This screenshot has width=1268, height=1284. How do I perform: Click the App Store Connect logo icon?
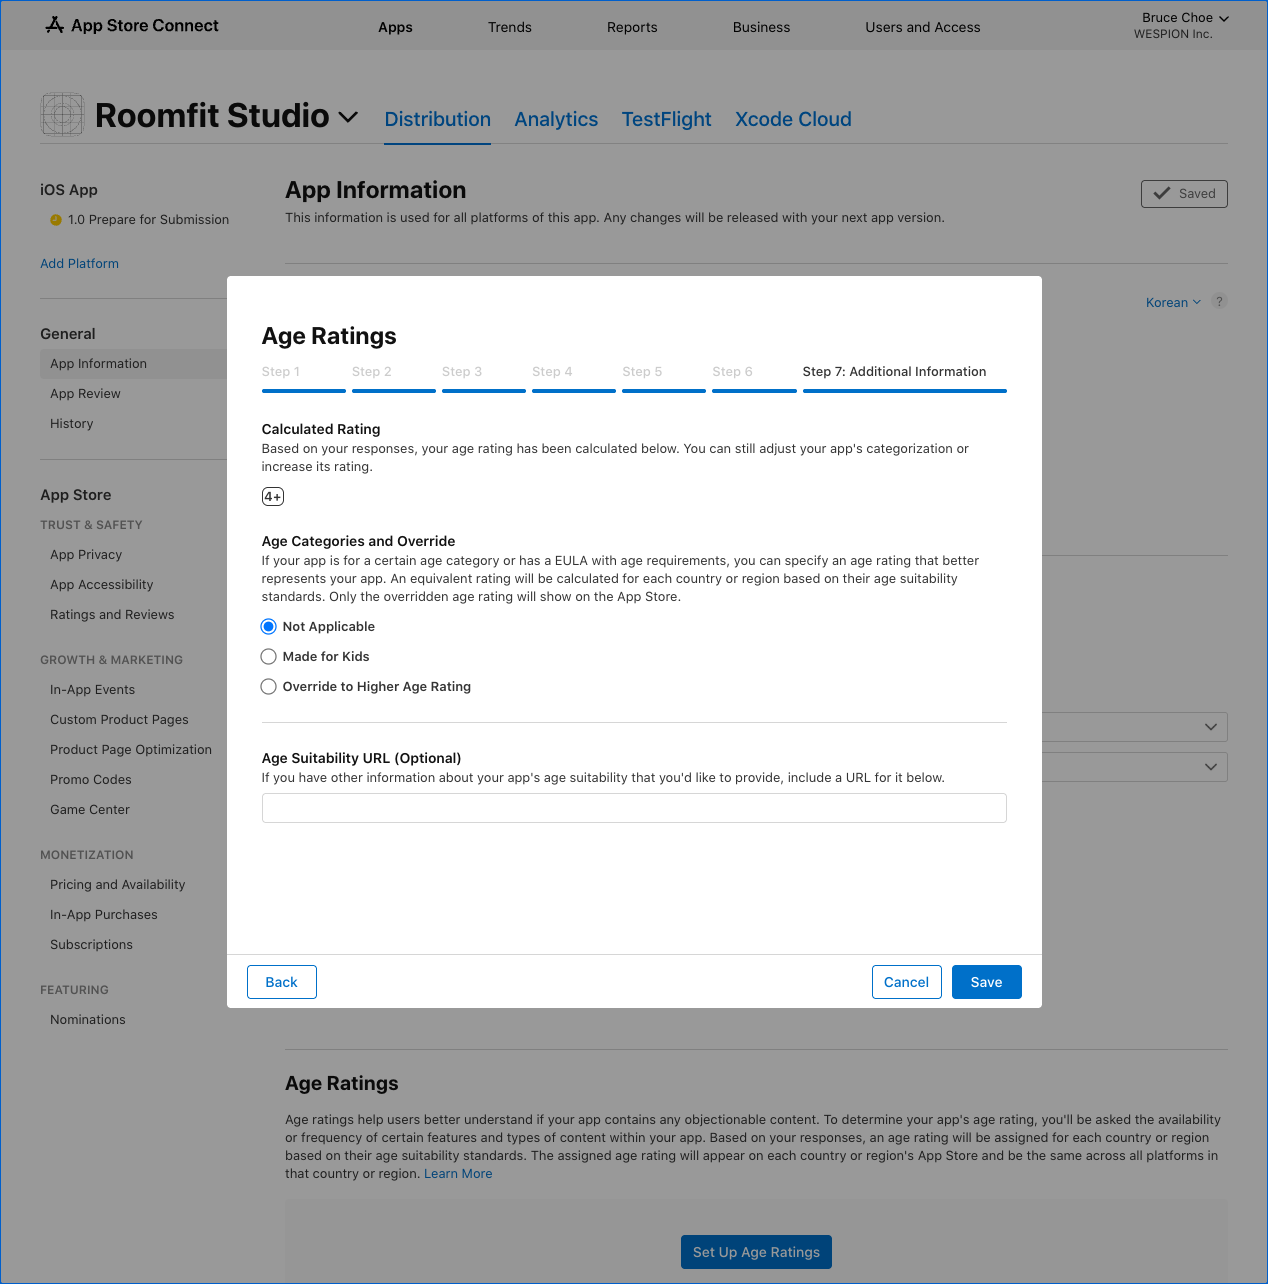click(55, 25)
